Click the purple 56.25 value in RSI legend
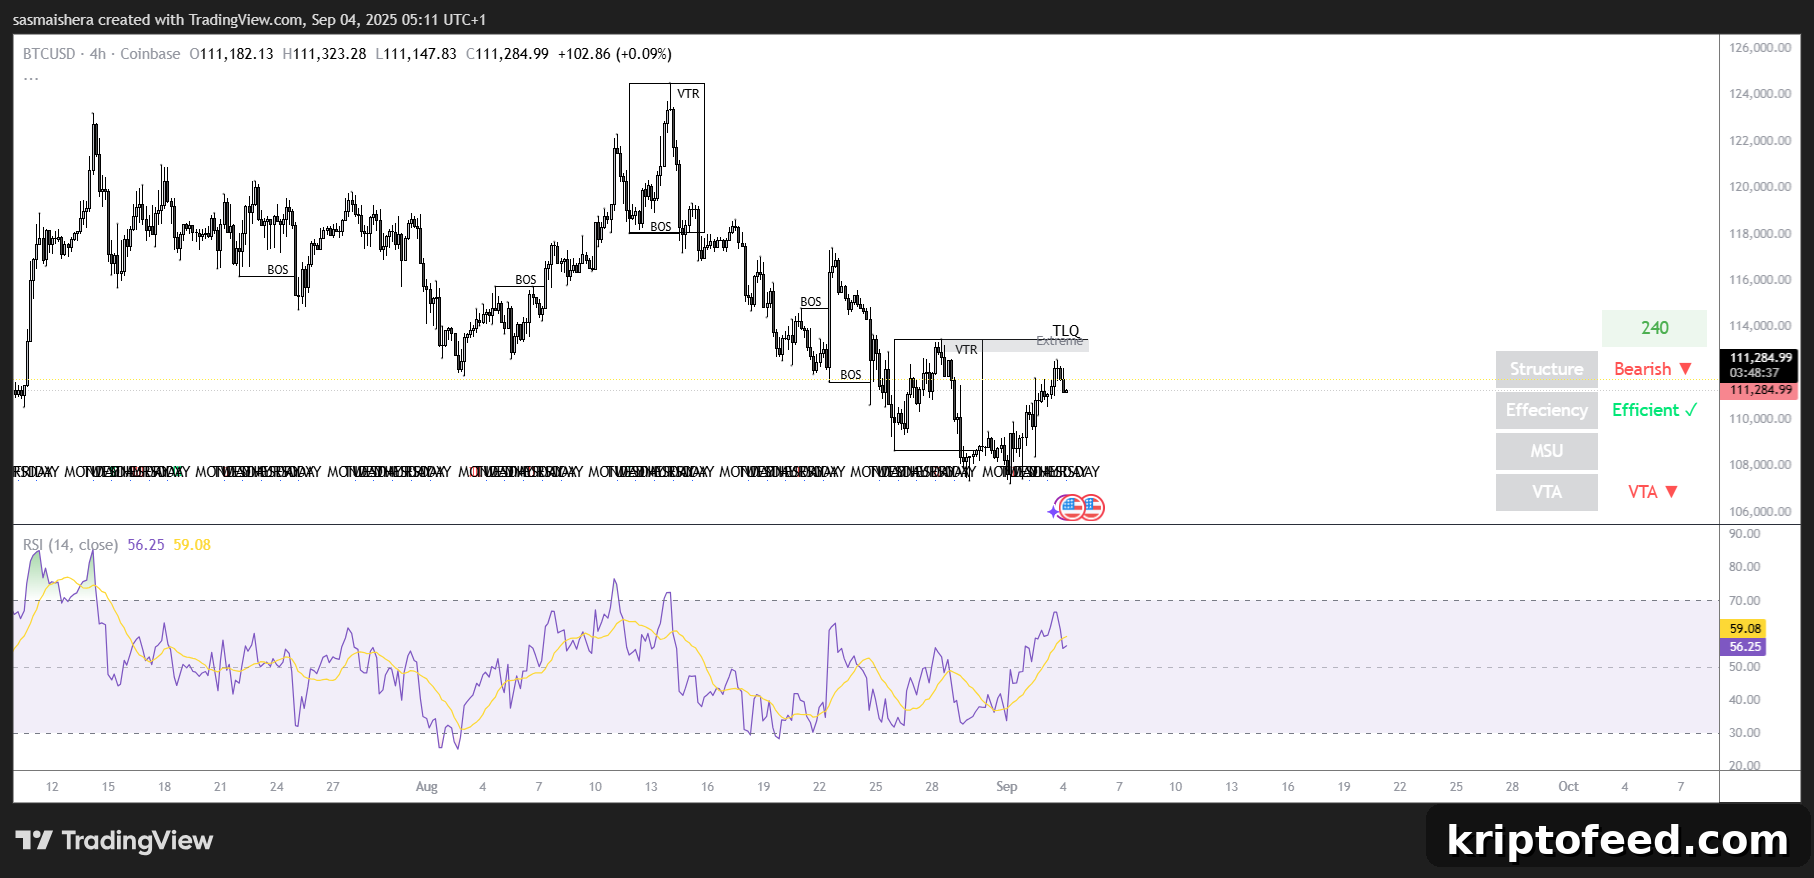 coord(146,545)
